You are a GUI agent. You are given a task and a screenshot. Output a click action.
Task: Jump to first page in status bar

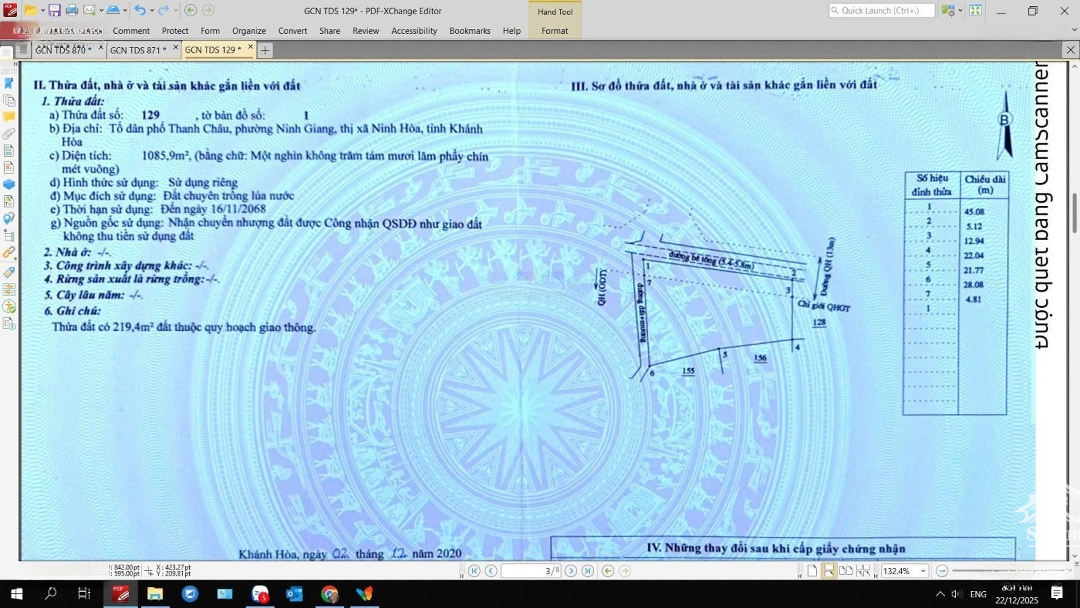coord(474,571)
